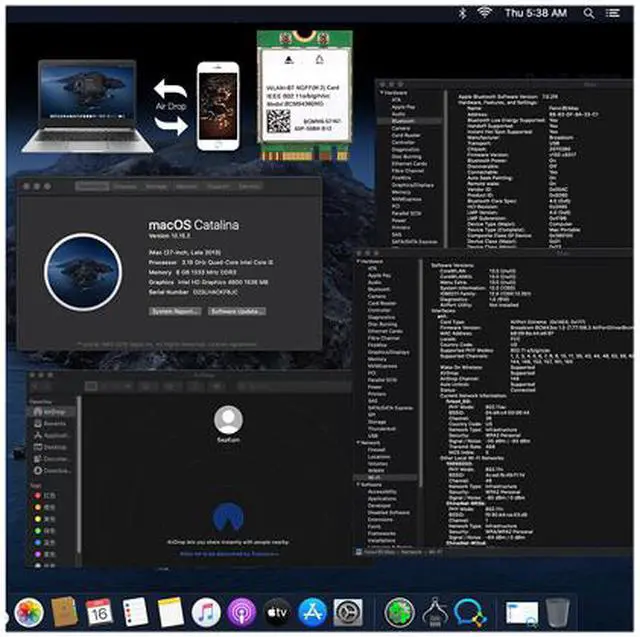Select Wi-Fi row in lower report sidebar
640x637 pixels.
click(386, 477)
